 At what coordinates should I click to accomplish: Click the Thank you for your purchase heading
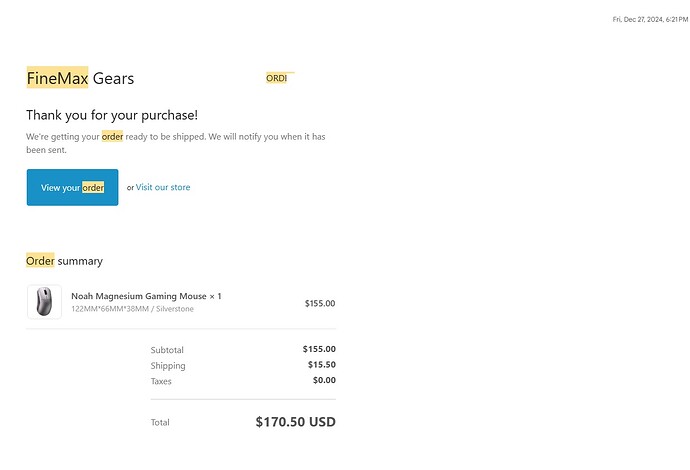[112, 115]
